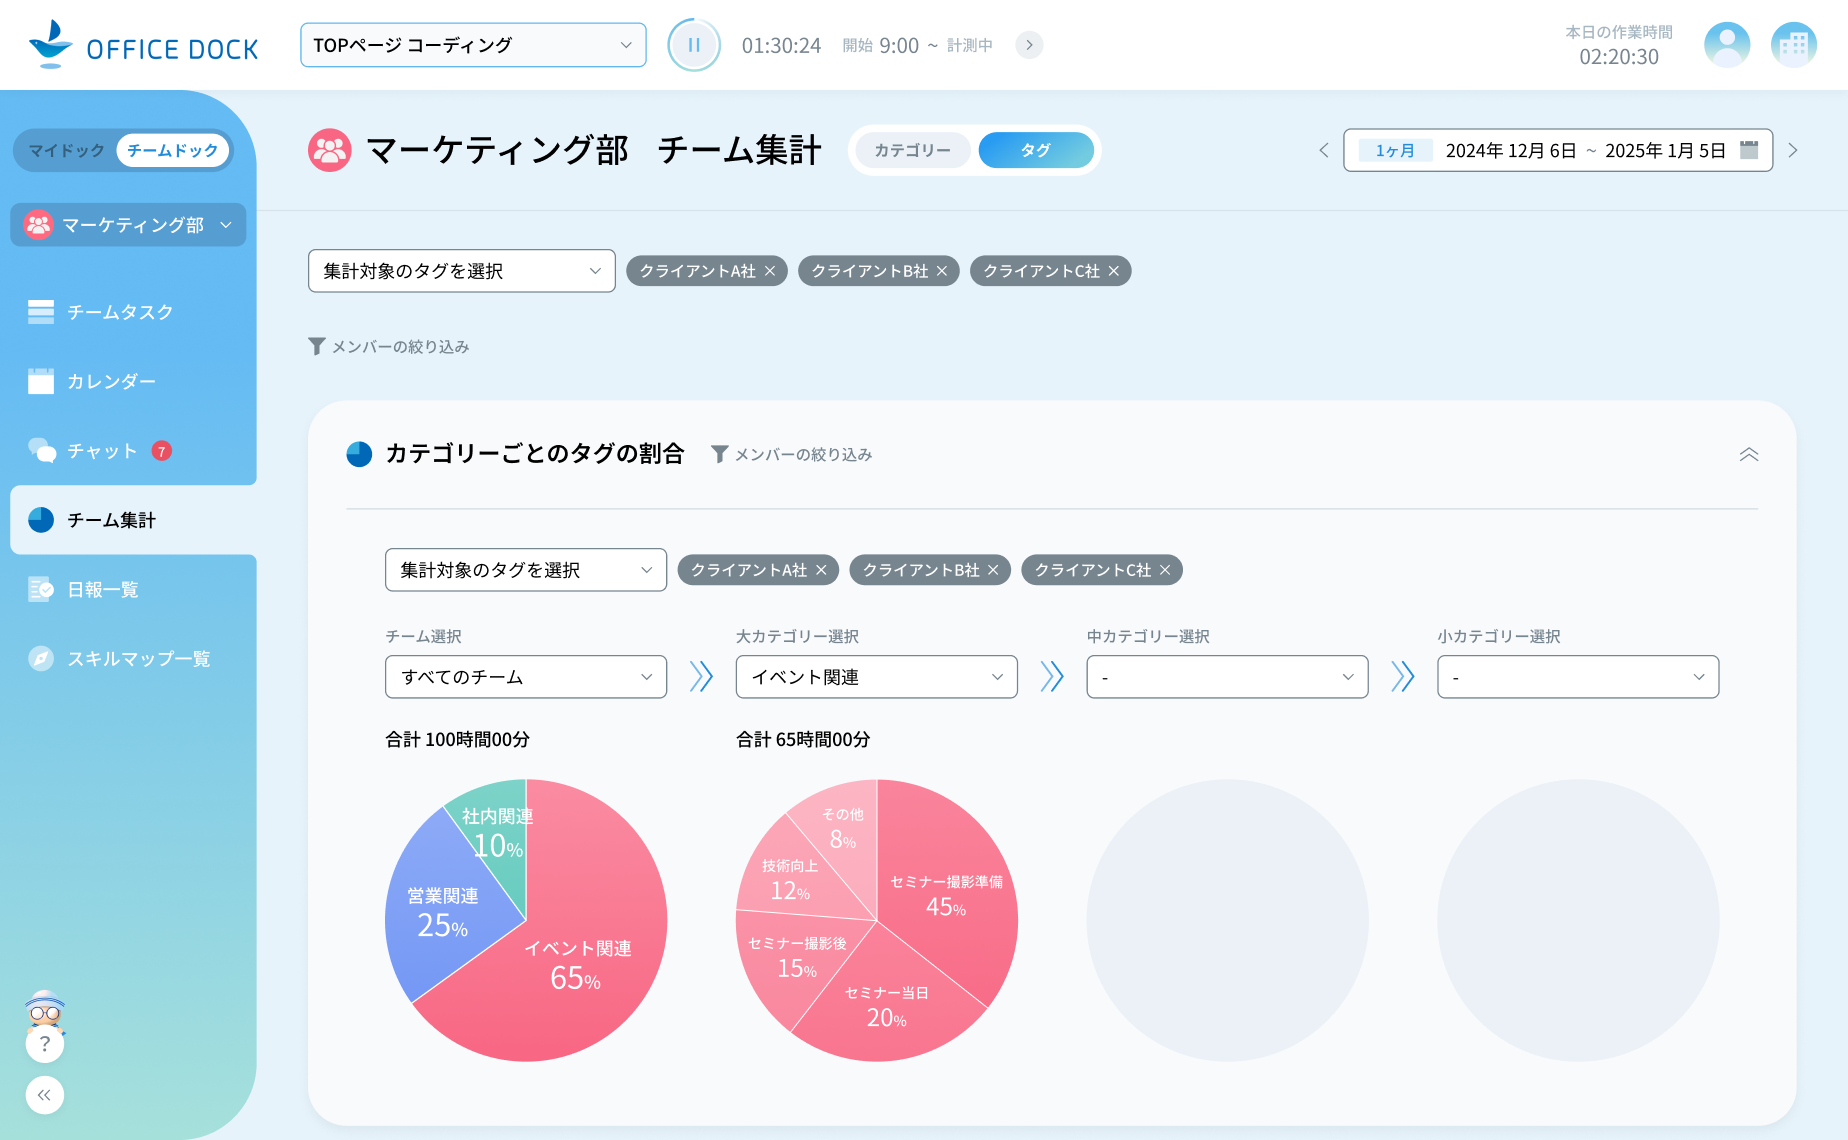1848x1140 pixels.
Task: Click the building icon at top right
Action: [x=1793, y=44]
